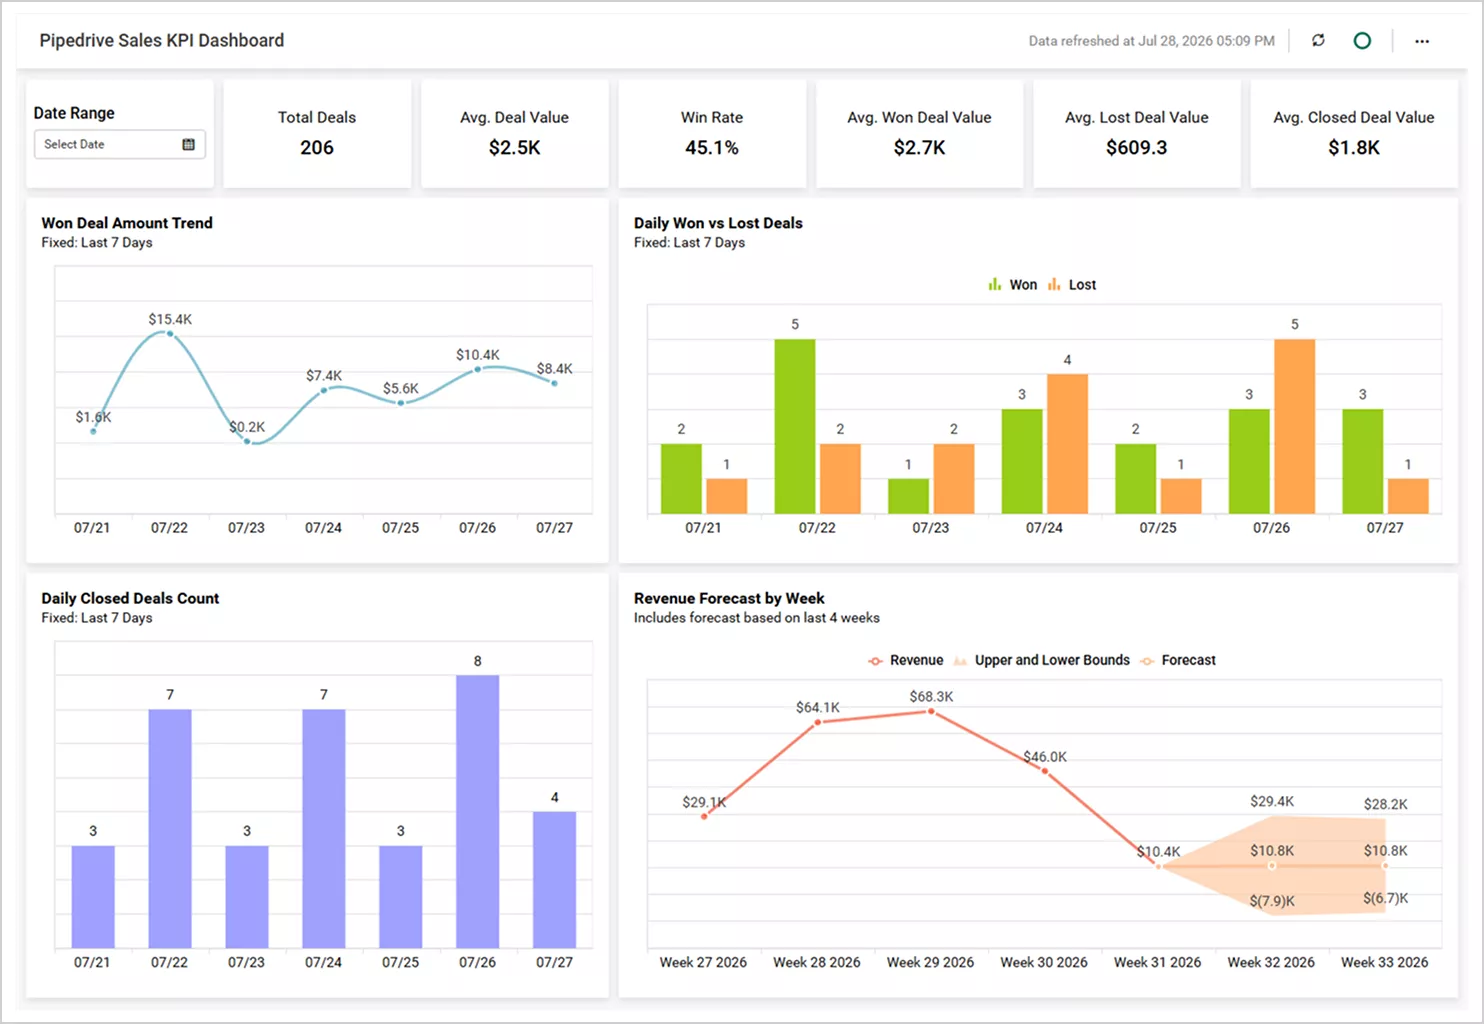The height and width of the screenshot is (1024, 1484).
Task: Click the $(7.9)K lower bound label
Action: pyautogui.click(x=1272, y=901)
